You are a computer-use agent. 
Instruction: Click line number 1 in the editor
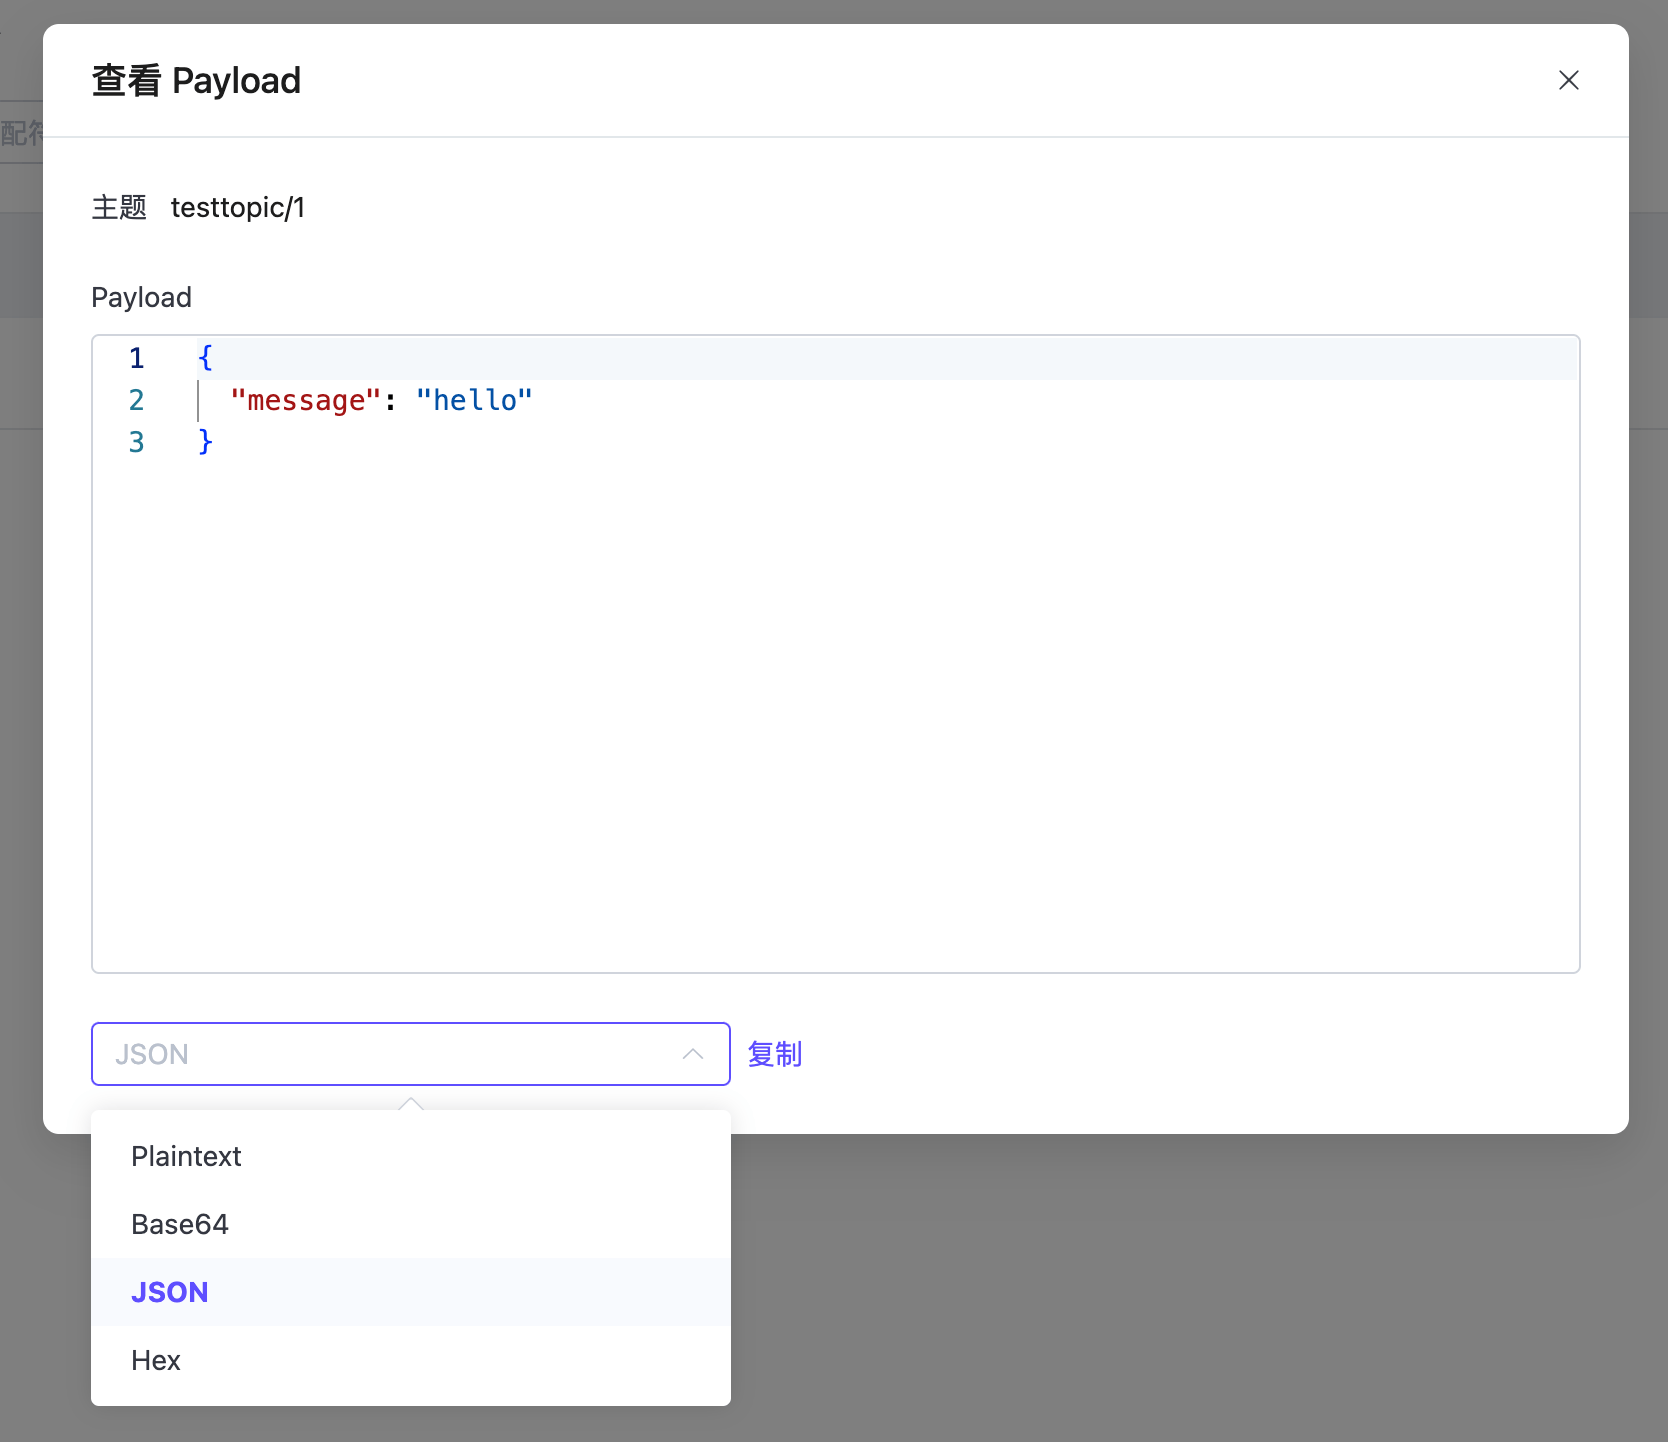(x=137, y=358)
